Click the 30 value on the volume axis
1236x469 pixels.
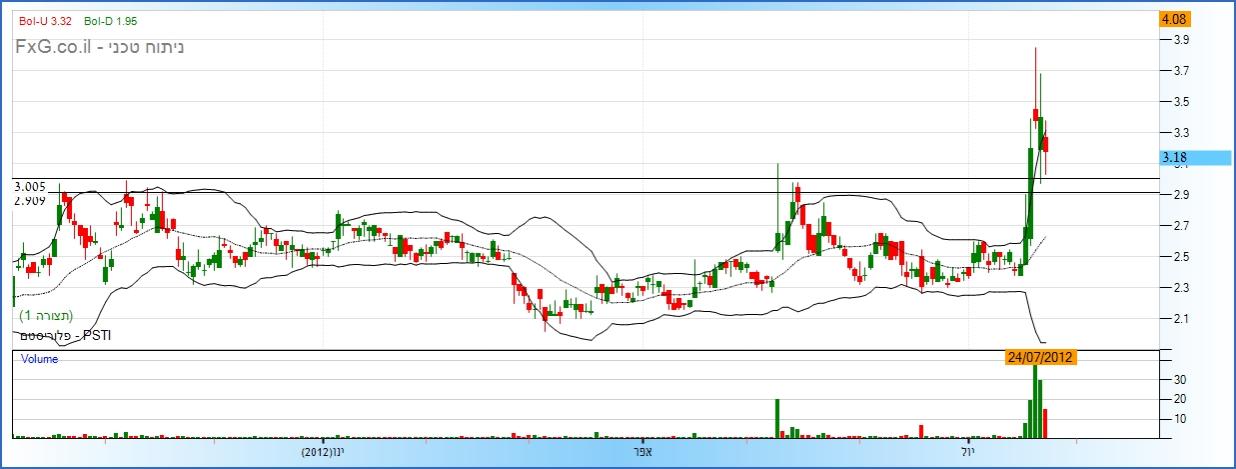(1179, 380)
